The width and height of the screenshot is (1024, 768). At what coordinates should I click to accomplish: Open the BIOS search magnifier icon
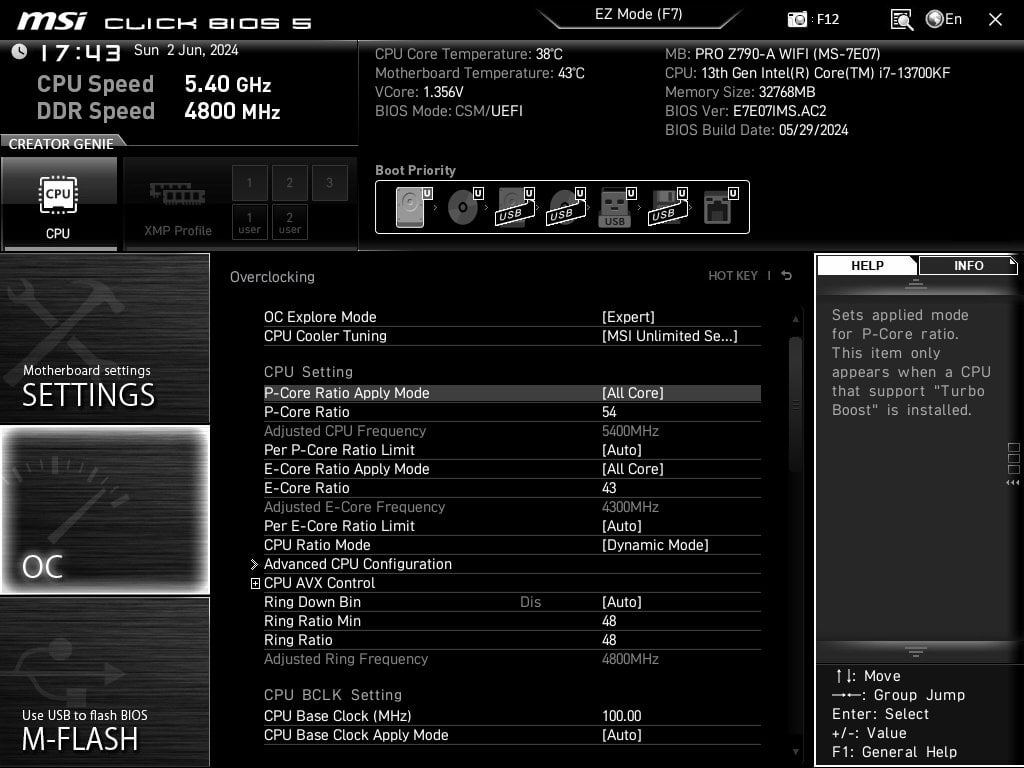click(901, 20)
